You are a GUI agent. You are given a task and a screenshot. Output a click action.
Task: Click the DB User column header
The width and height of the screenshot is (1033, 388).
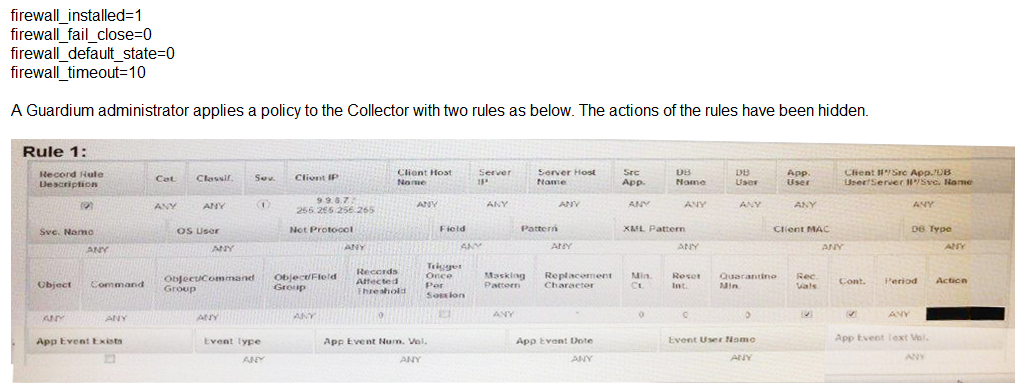[744, 176]
